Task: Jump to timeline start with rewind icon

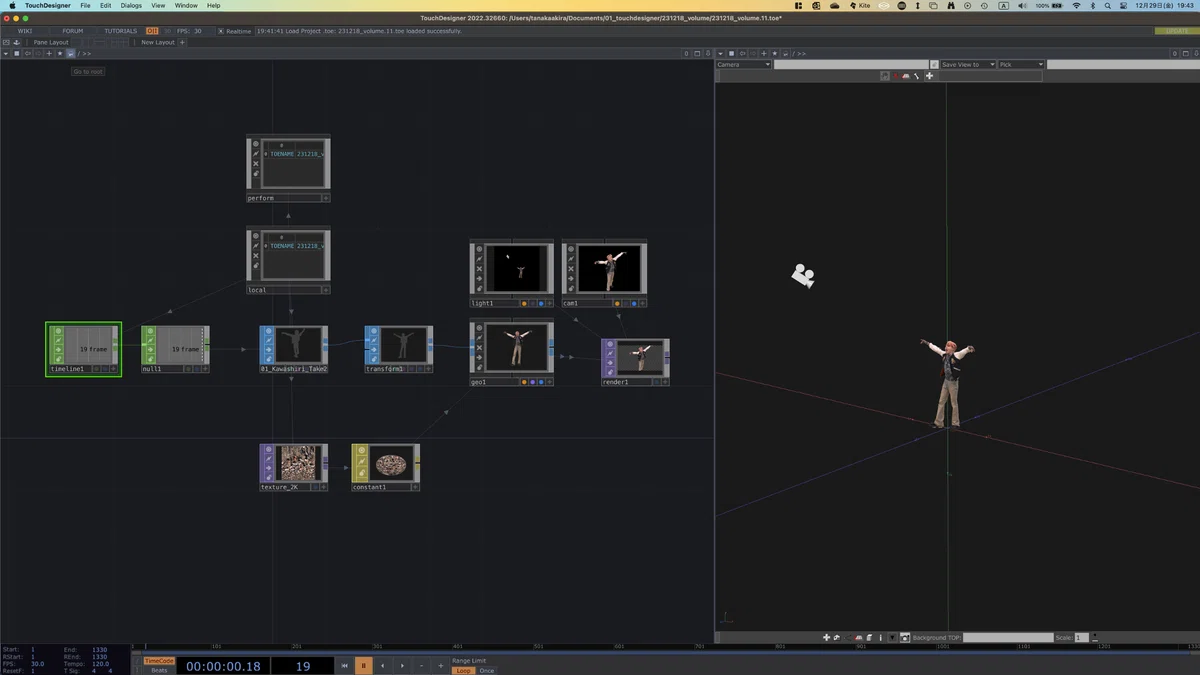Action: (x=345, y=666)
